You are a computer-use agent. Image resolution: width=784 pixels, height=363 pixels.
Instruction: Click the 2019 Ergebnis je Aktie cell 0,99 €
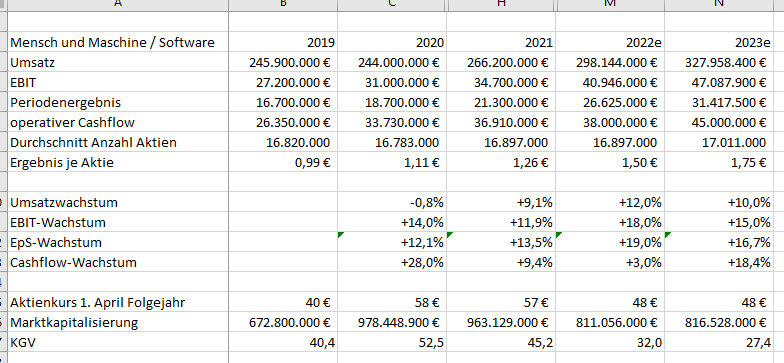click(x=283, y=162)
